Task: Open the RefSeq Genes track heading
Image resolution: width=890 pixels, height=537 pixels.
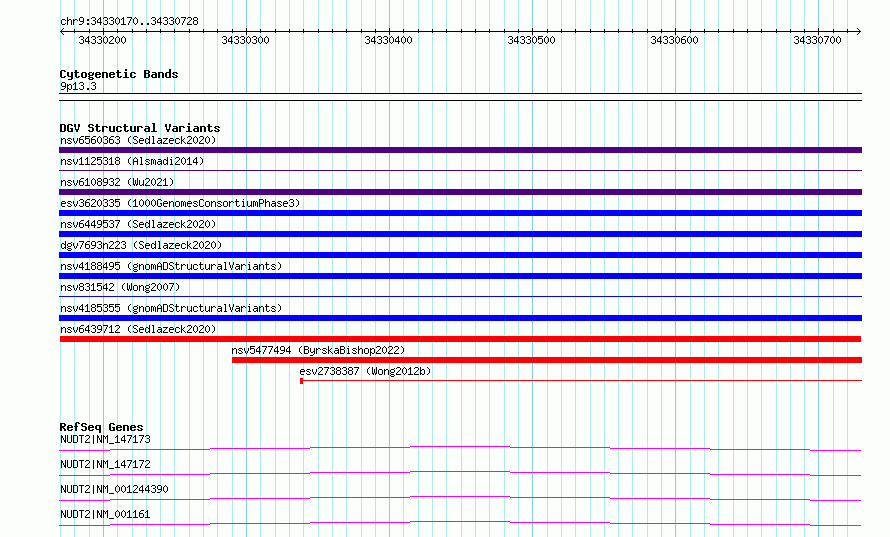Action: point(102,427)
